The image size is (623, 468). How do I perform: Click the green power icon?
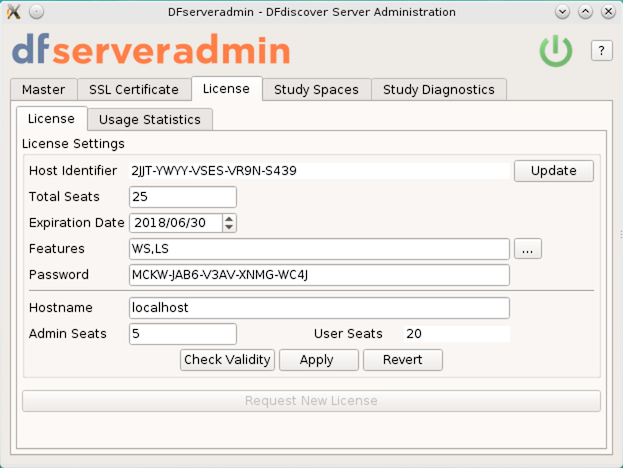[556, 51]
